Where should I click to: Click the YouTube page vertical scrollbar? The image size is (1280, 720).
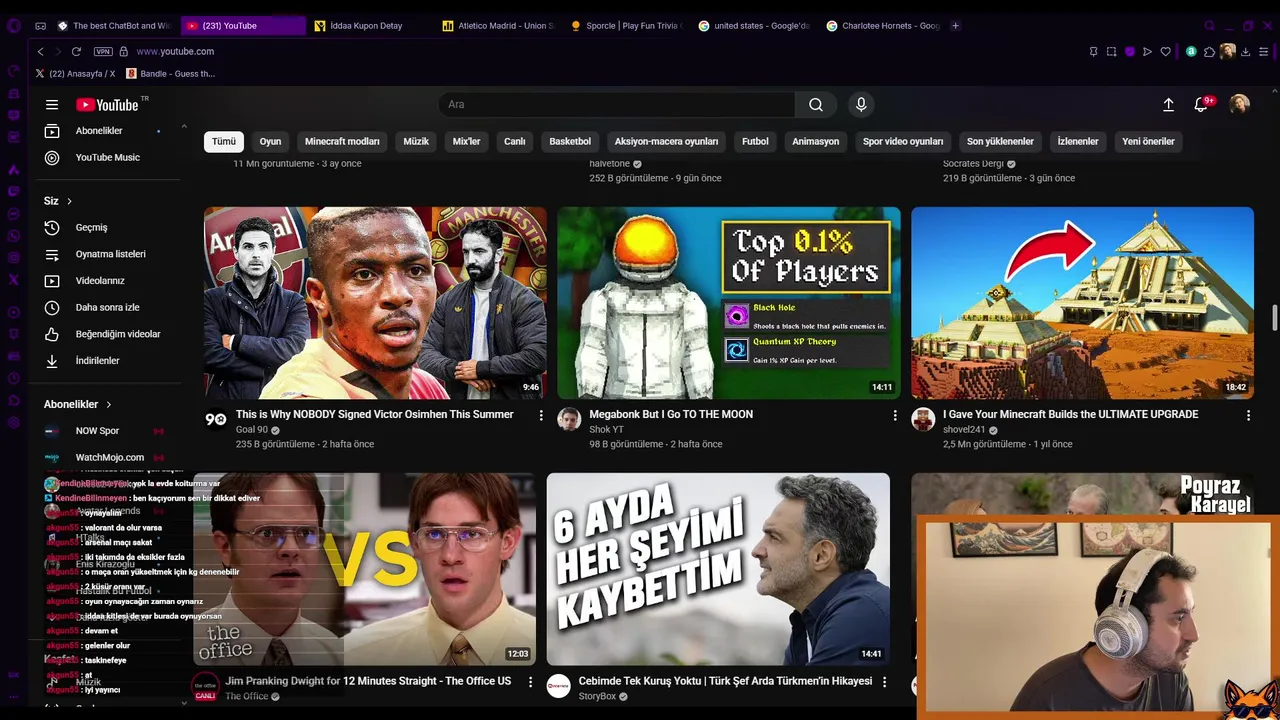[1274, 317]
